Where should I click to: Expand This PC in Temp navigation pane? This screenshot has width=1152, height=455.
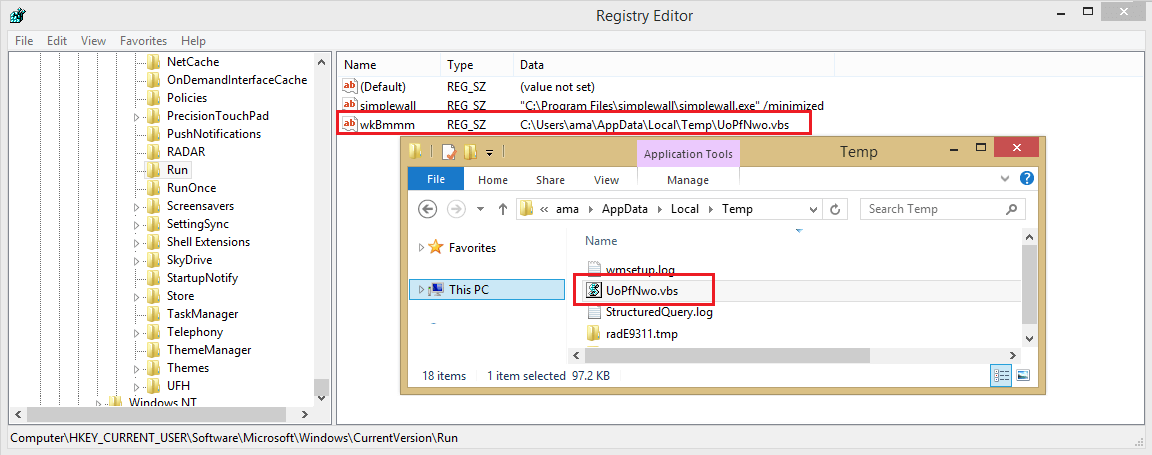tap(421, 290)
